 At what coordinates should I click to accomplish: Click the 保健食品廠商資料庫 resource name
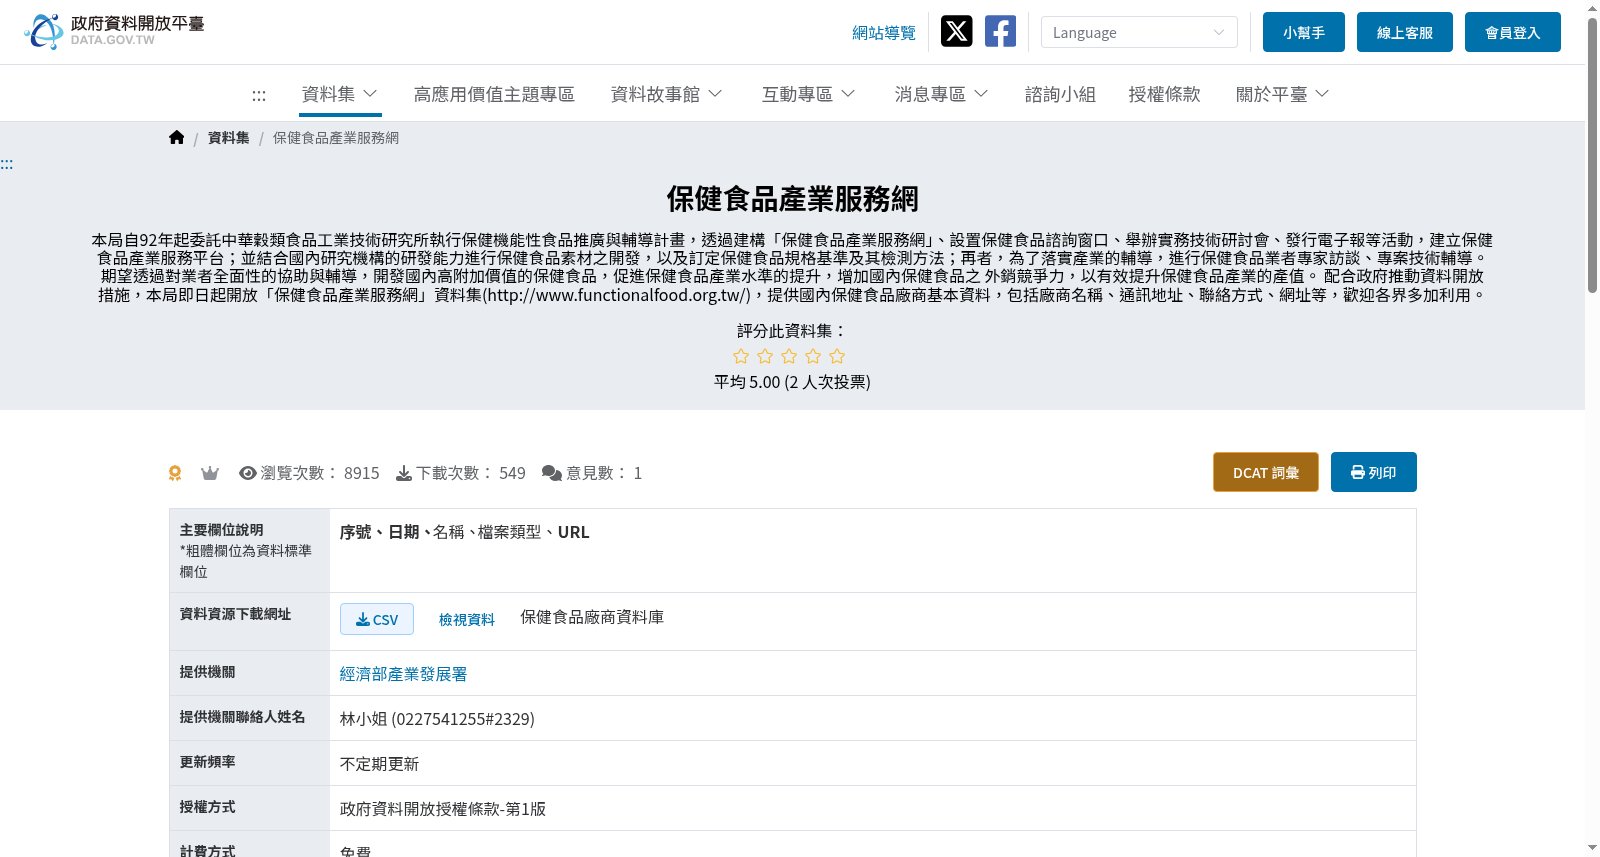(x=592, y=618)
